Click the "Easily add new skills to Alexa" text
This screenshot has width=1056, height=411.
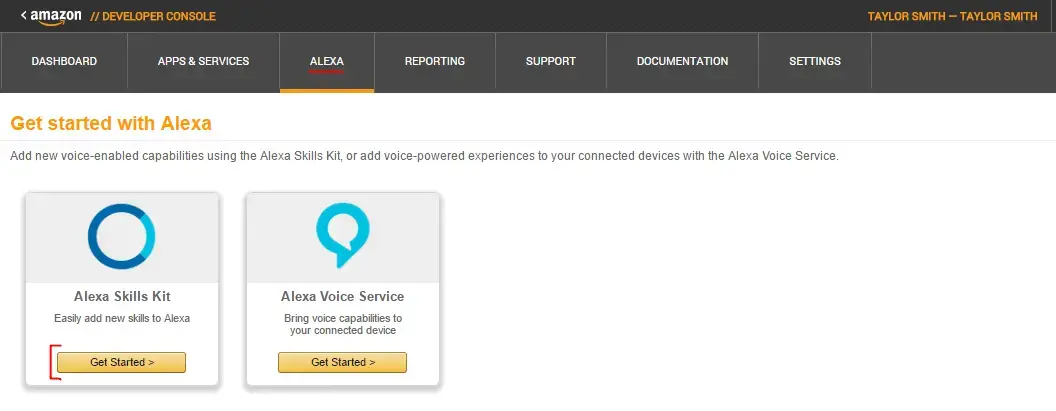121,318
